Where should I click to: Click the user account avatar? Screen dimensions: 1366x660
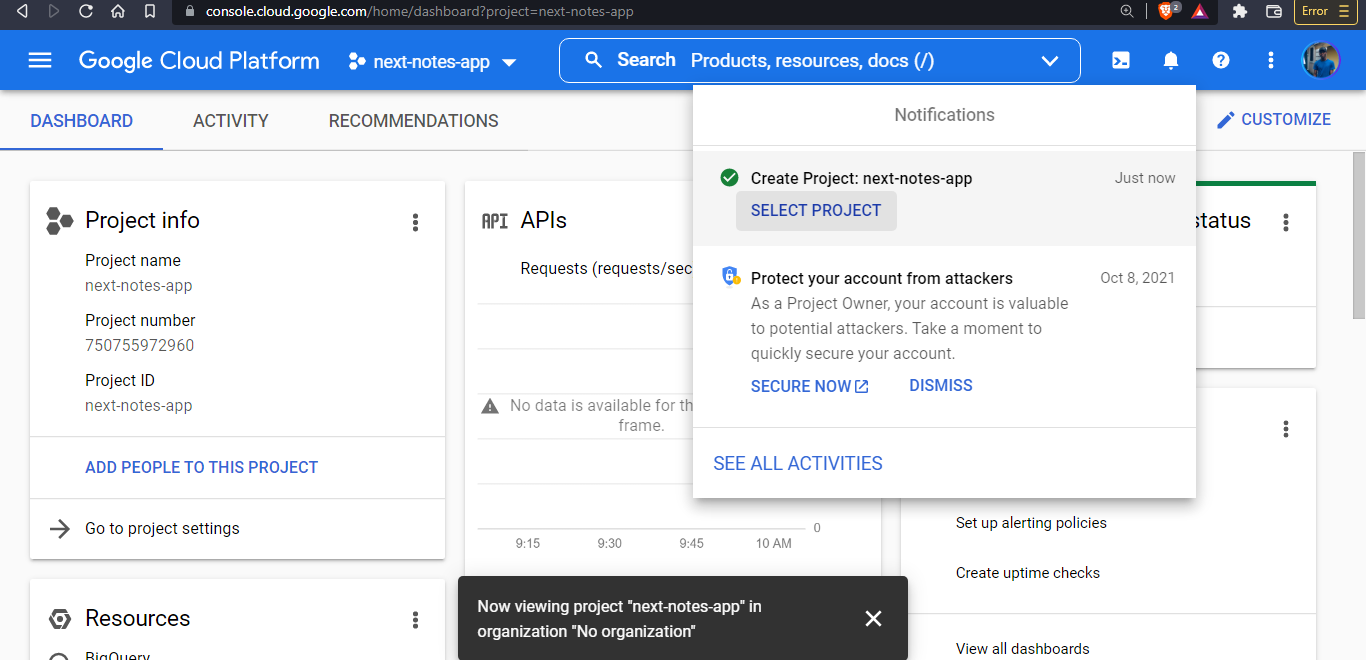point(1320,61)
